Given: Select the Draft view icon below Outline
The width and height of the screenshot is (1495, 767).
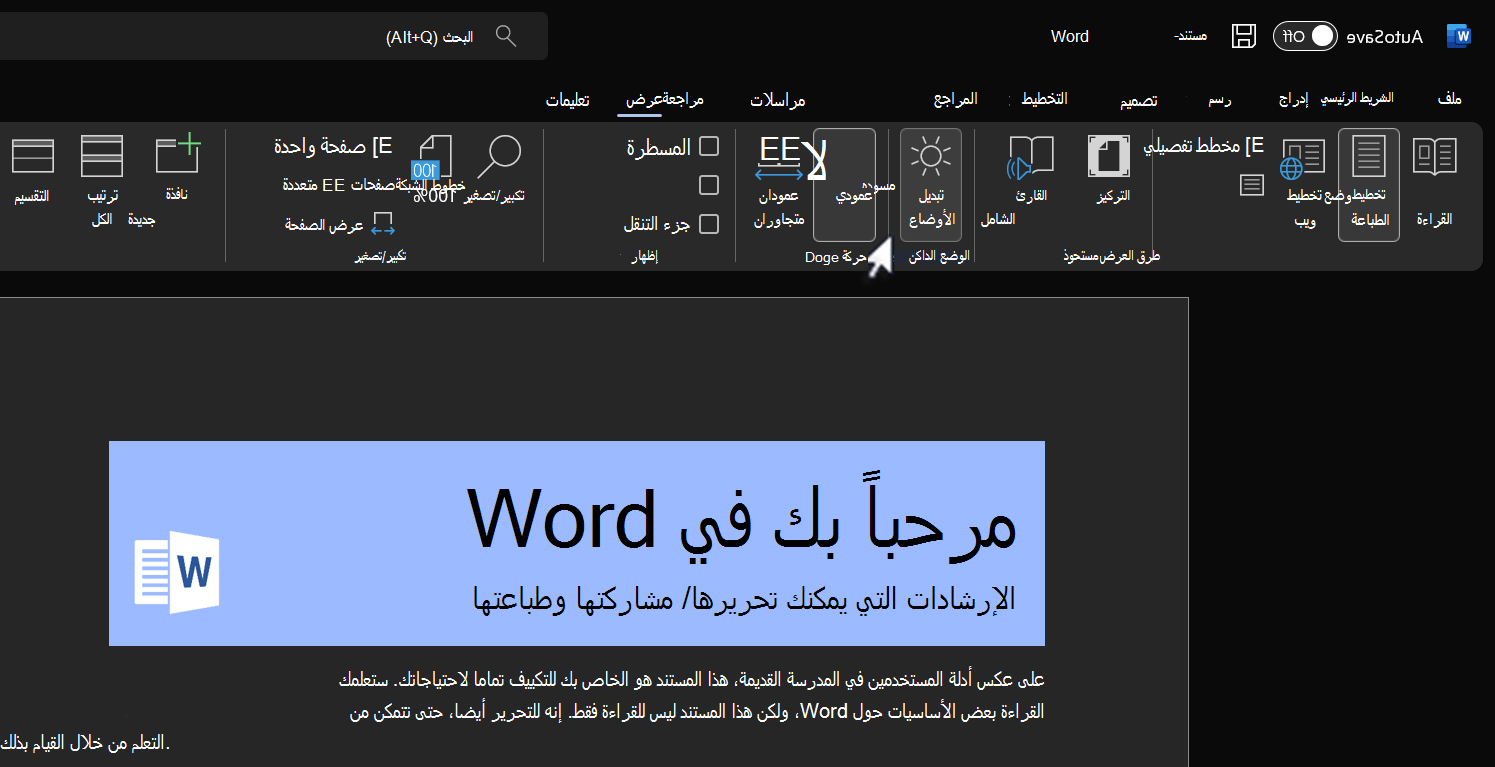Looking at the screenshot, I should click(x=1251, y=185).
